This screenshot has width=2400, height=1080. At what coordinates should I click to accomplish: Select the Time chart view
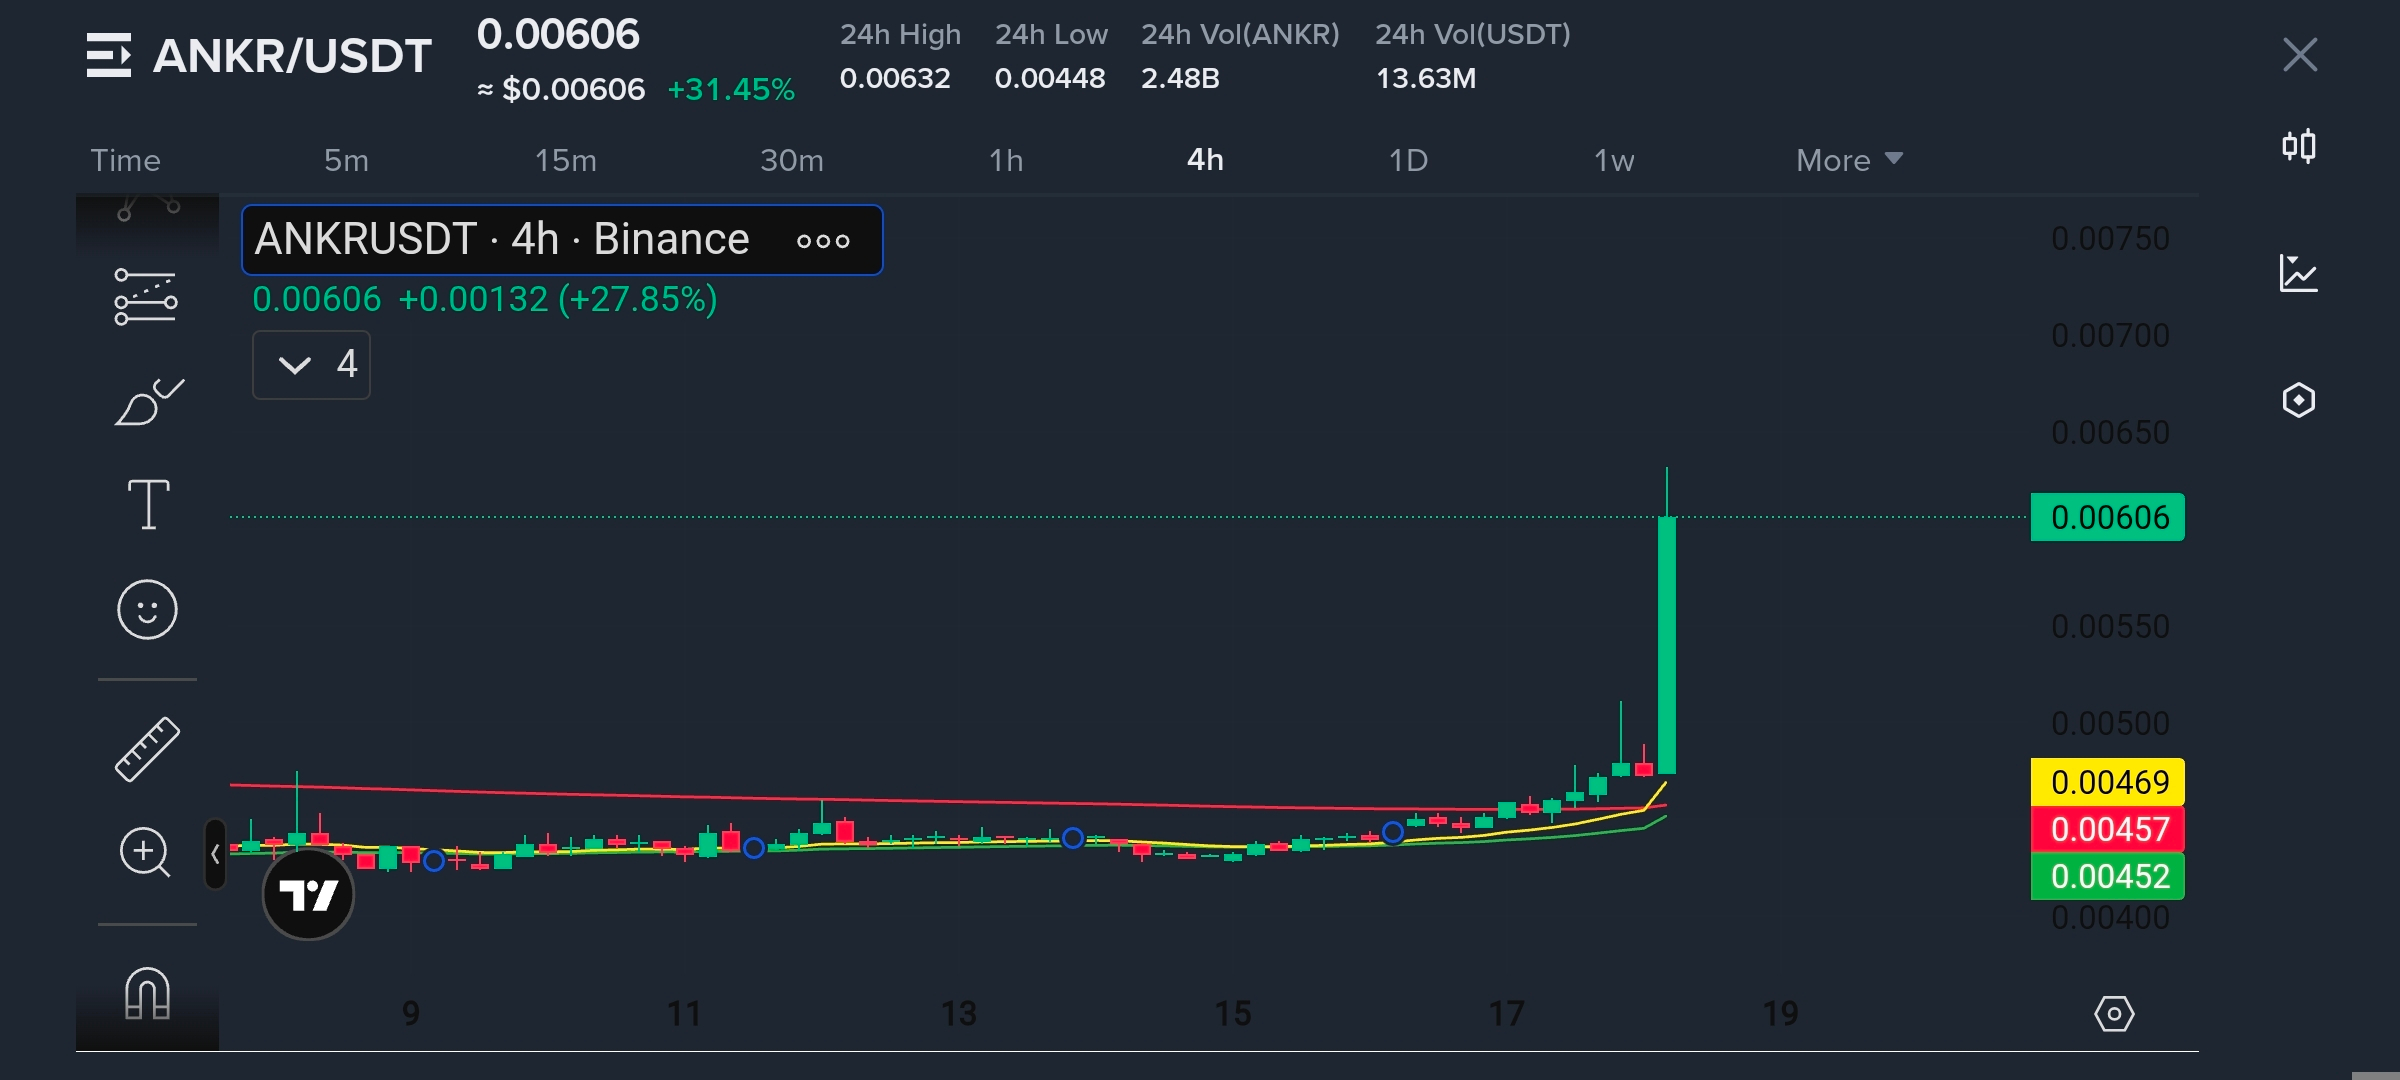click(x=125, y=160)
